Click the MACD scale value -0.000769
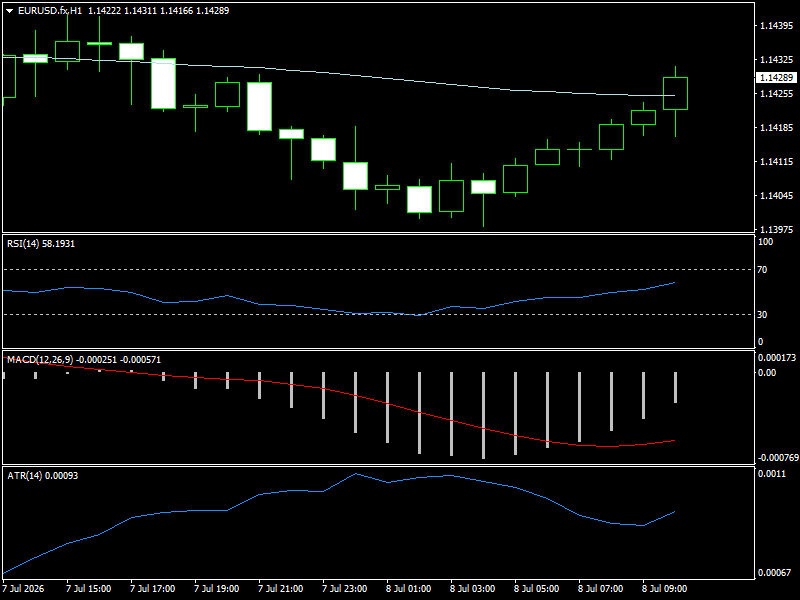The image size is (800, 600). [x=777, y=458]
